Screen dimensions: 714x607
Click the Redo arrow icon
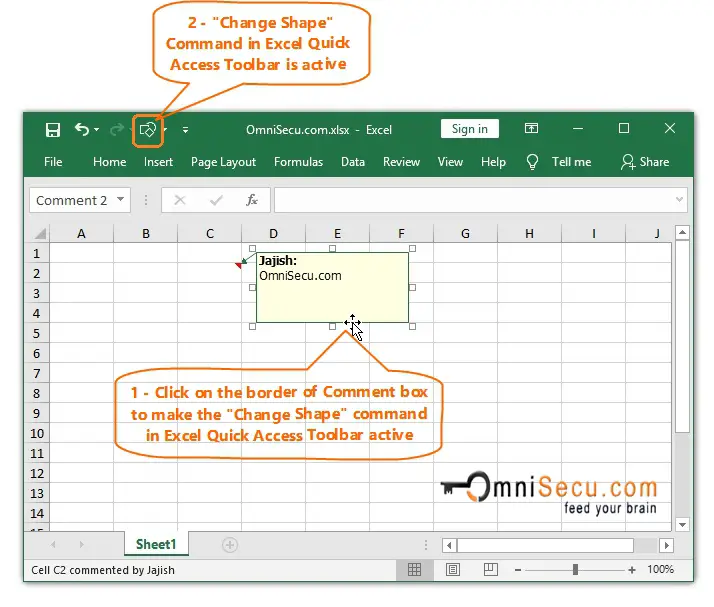116,130
